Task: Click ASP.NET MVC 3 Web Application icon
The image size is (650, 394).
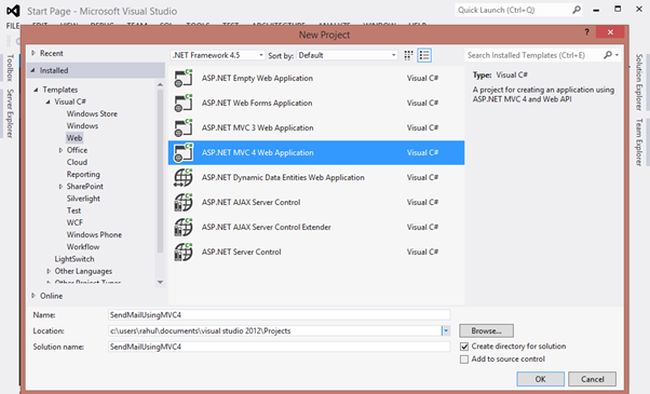Action: pos(184,128)
